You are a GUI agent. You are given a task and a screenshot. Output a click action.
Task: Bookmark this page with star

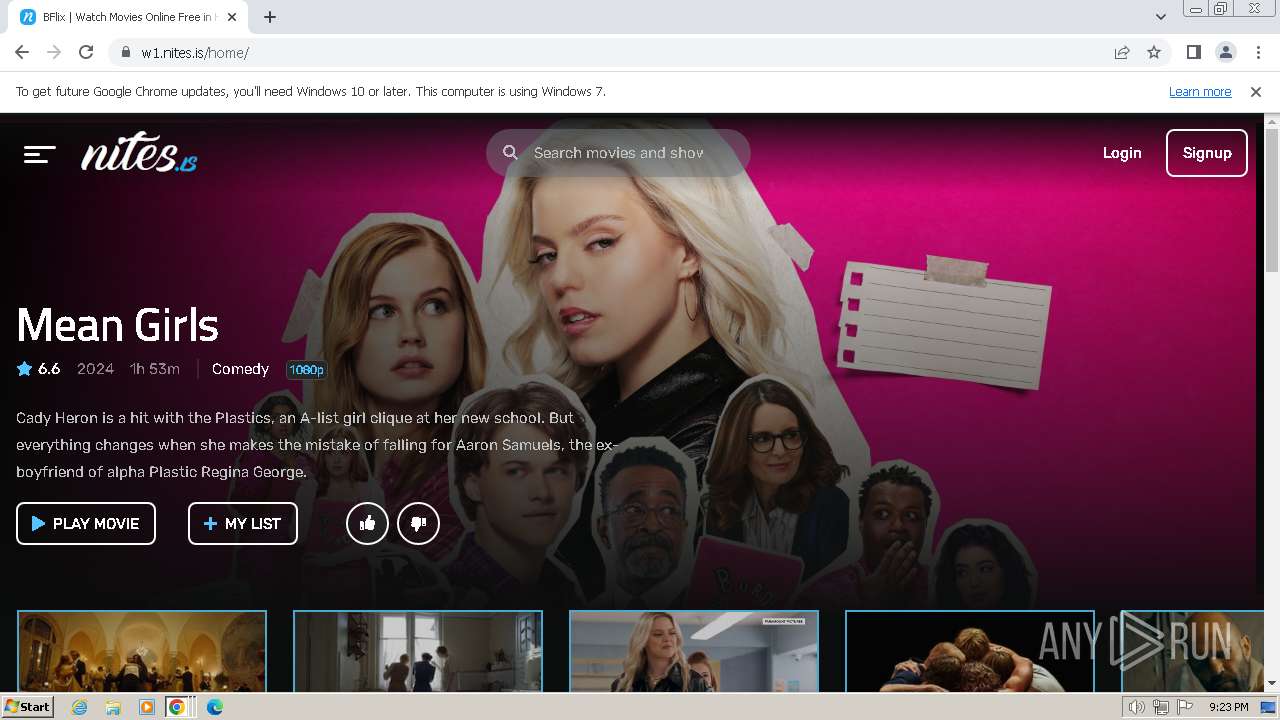(x=1154, y=52)
